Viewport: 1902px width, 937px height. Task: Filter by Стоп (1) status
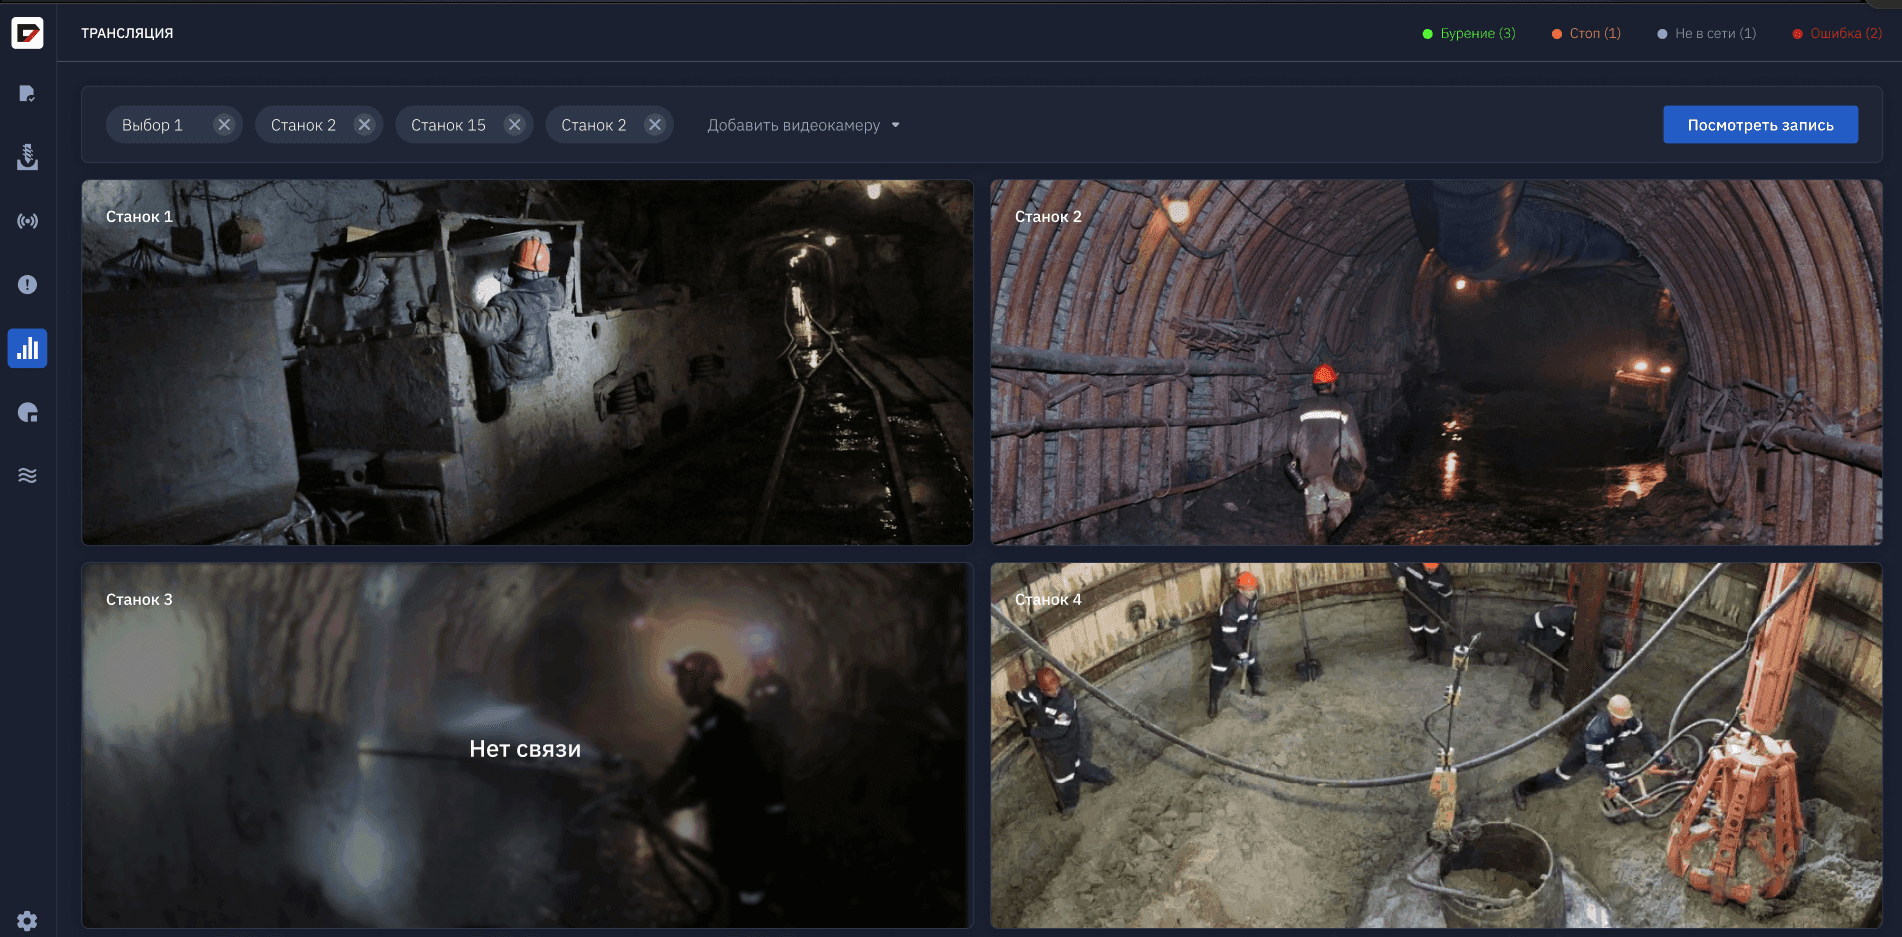pyautogui.click(x=1586, y=34)
